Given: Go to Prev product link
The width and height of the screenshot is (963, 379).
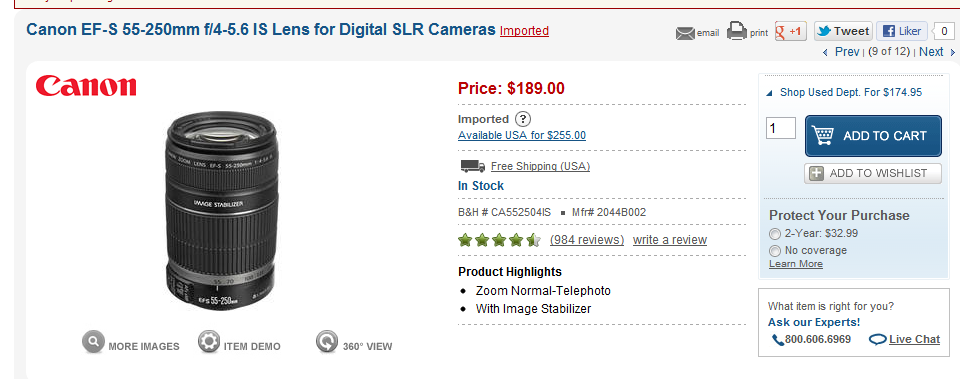Looking at the screenshot, I should tap(841, 52).
